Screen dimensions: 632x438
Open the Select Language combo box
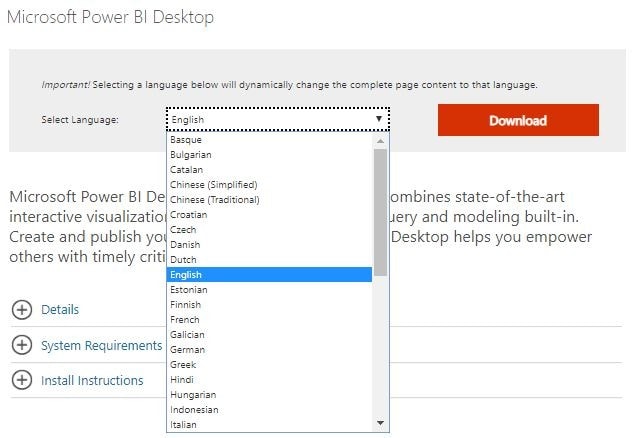pyautogui.click(x=278, y=119)
